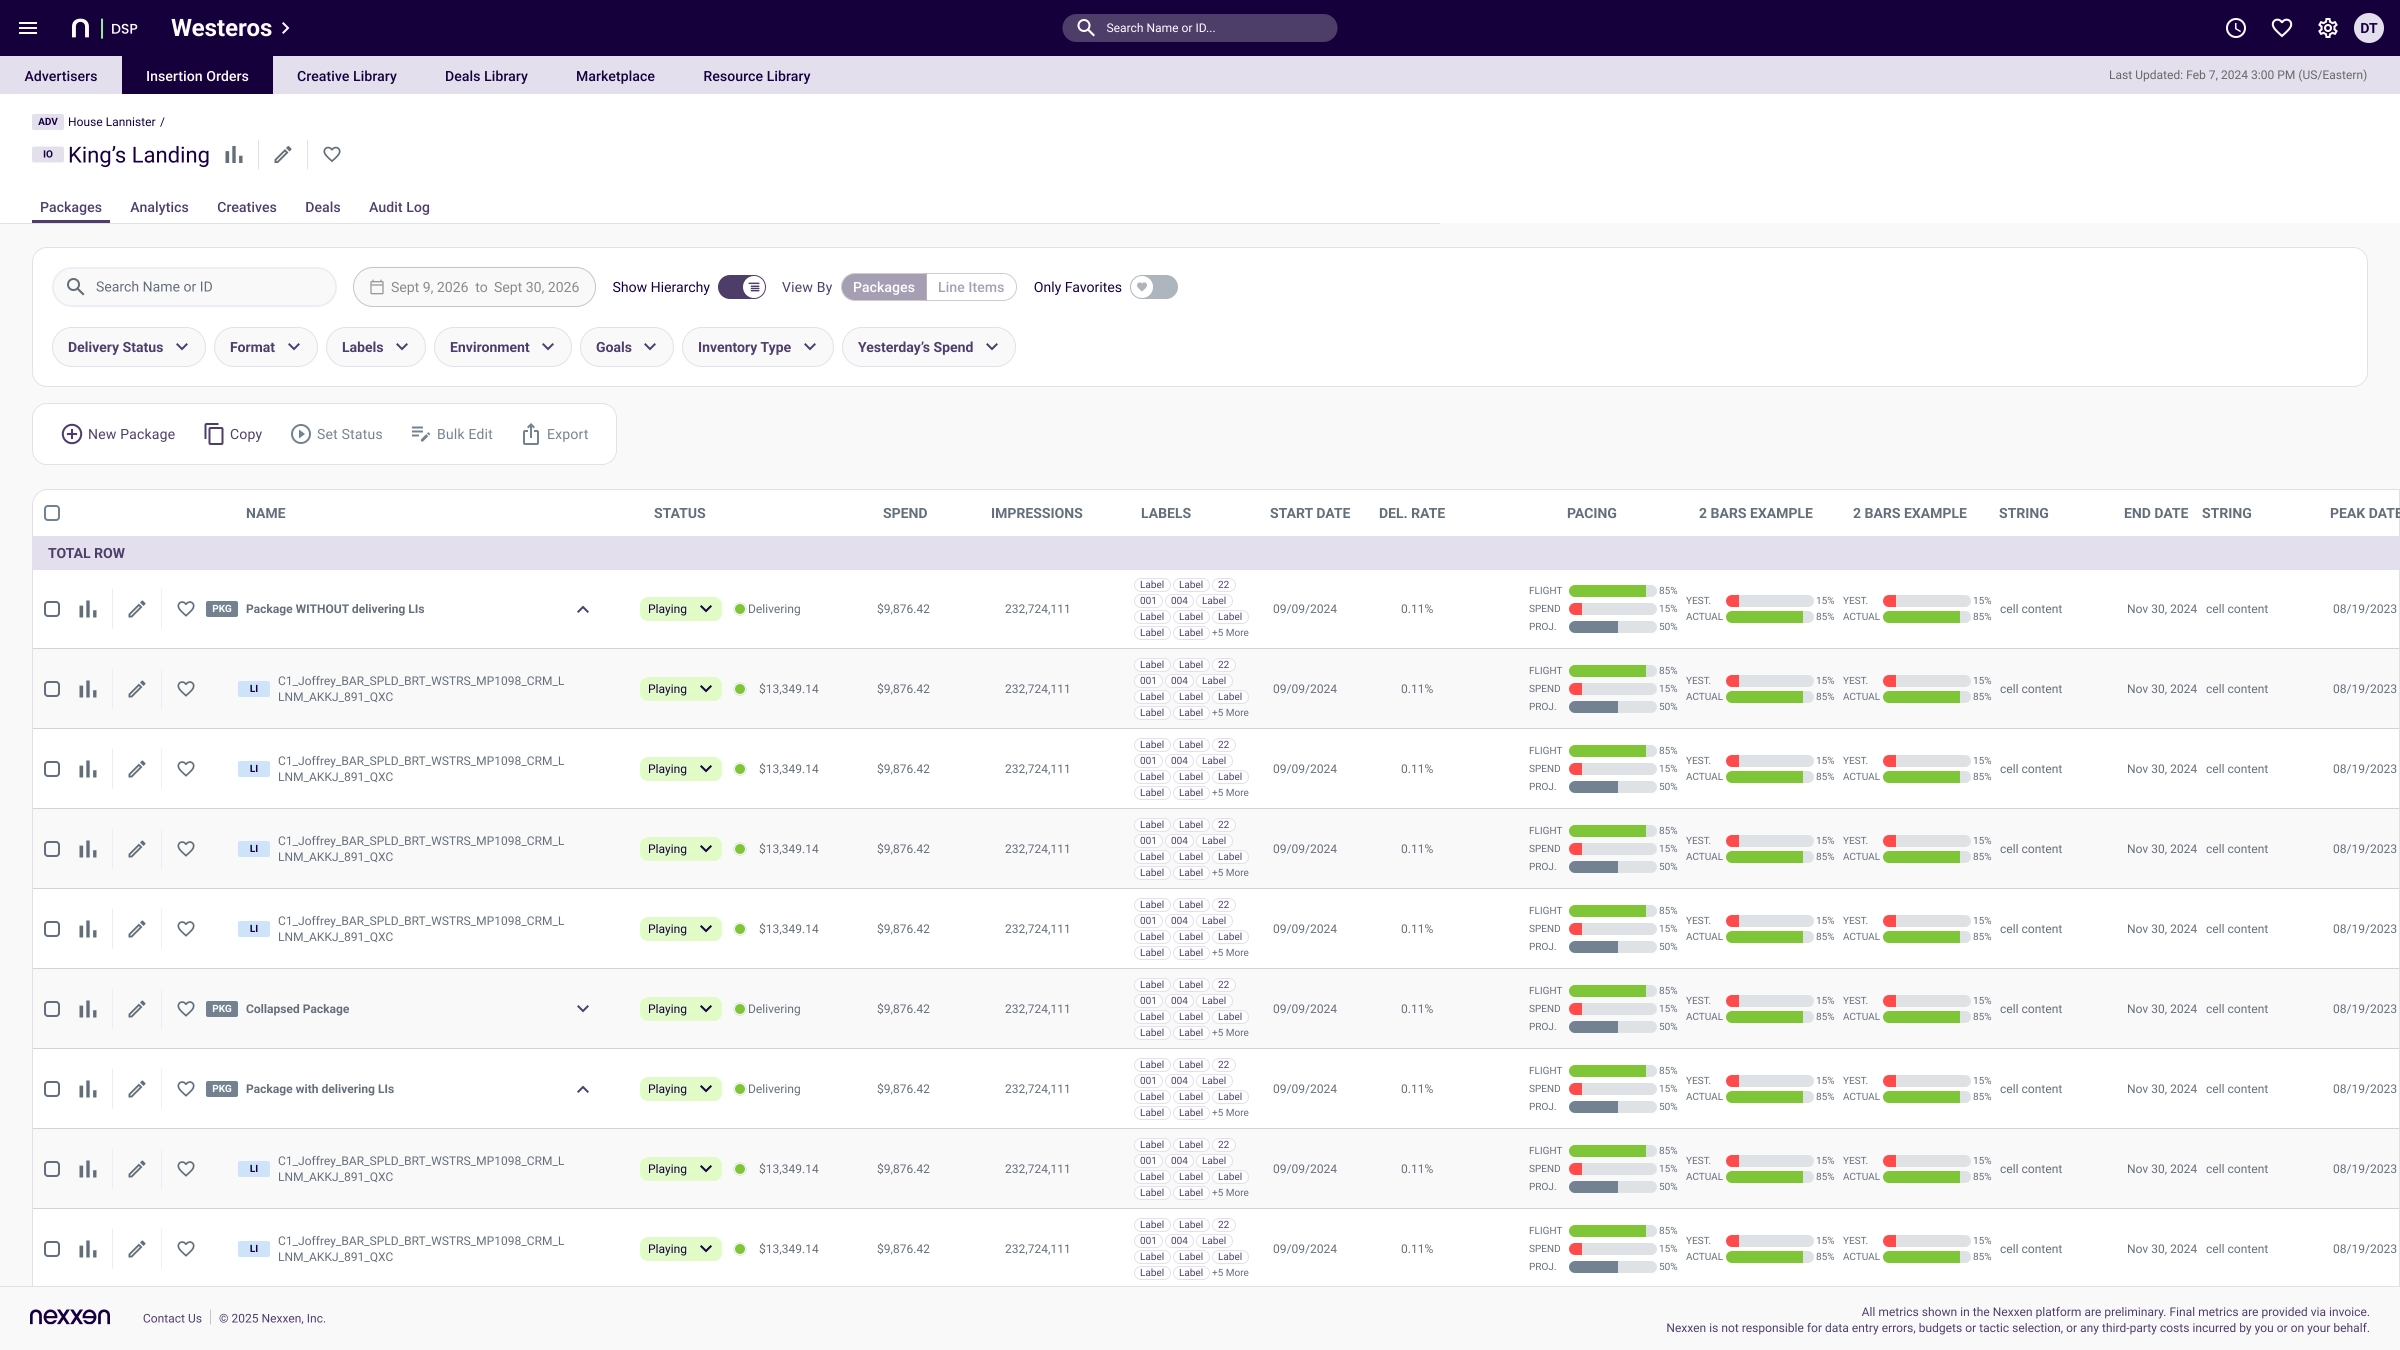
Task: Open the hamburger menu icon top left
Action: pos(28,27)
